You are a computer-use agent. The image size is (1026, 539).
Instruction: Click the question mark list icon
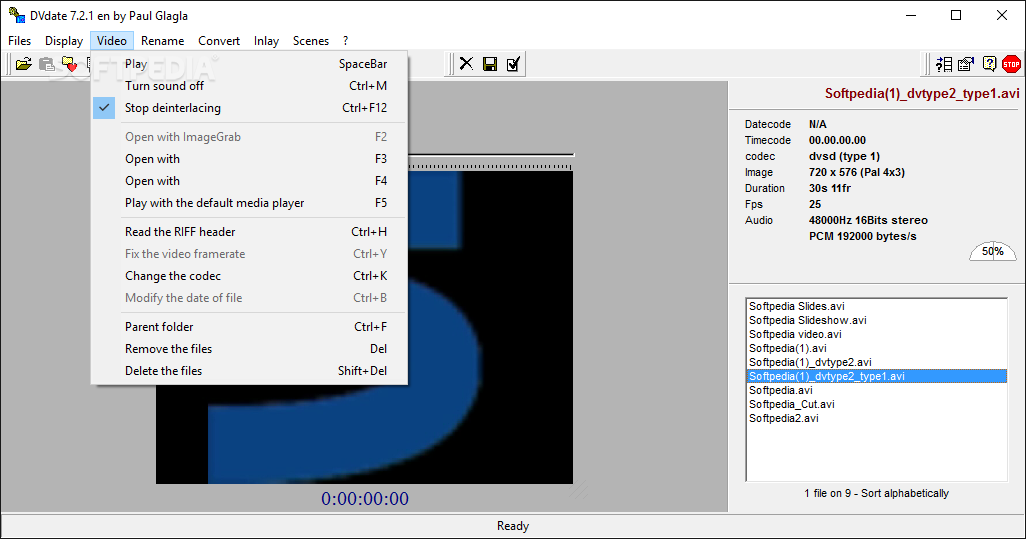point(944,63)
